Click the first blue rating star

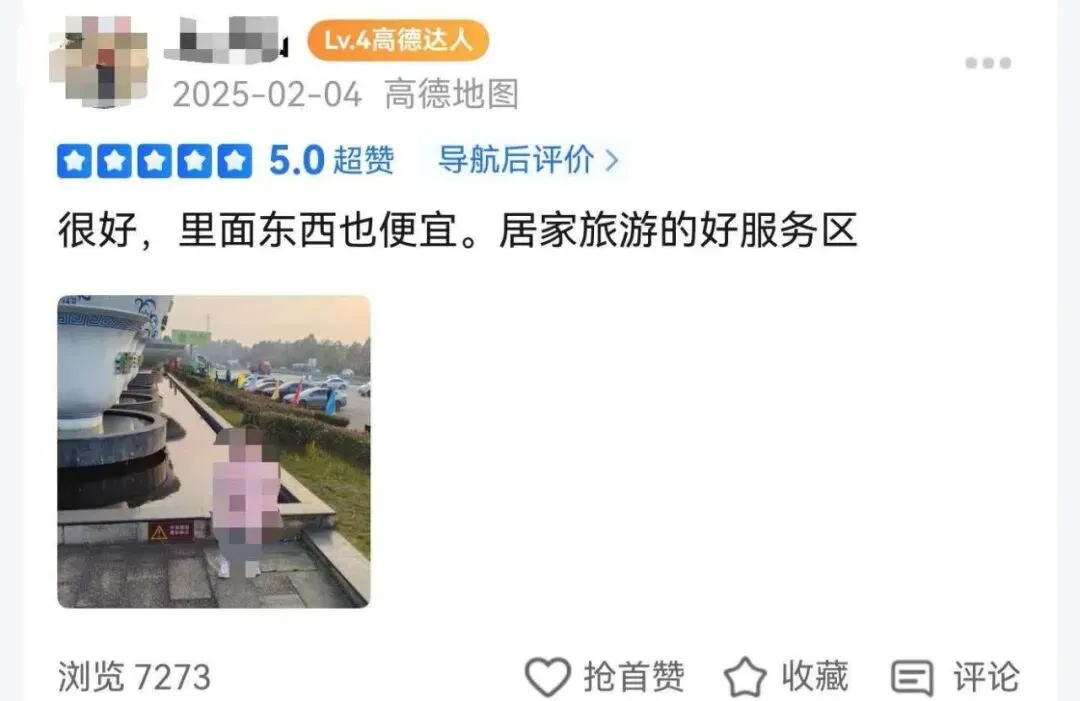(x=74, y=161)
